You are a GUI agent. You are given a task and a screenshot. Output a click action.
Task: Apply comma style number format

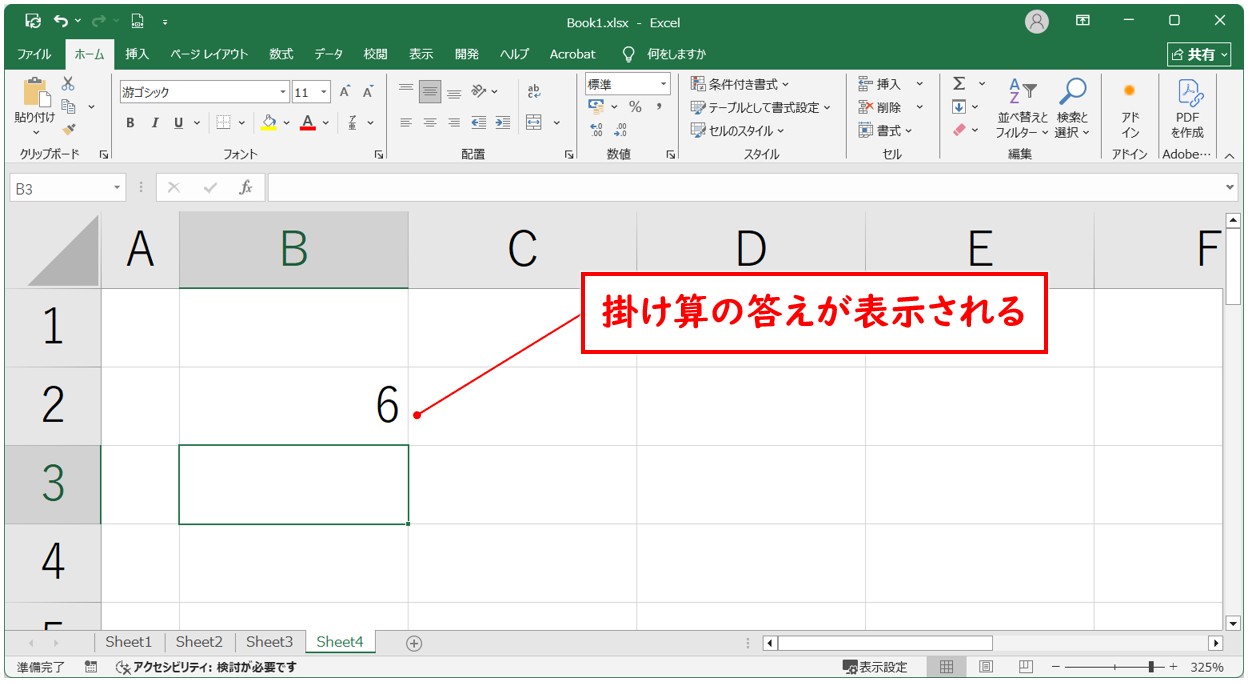click(660, 107)
